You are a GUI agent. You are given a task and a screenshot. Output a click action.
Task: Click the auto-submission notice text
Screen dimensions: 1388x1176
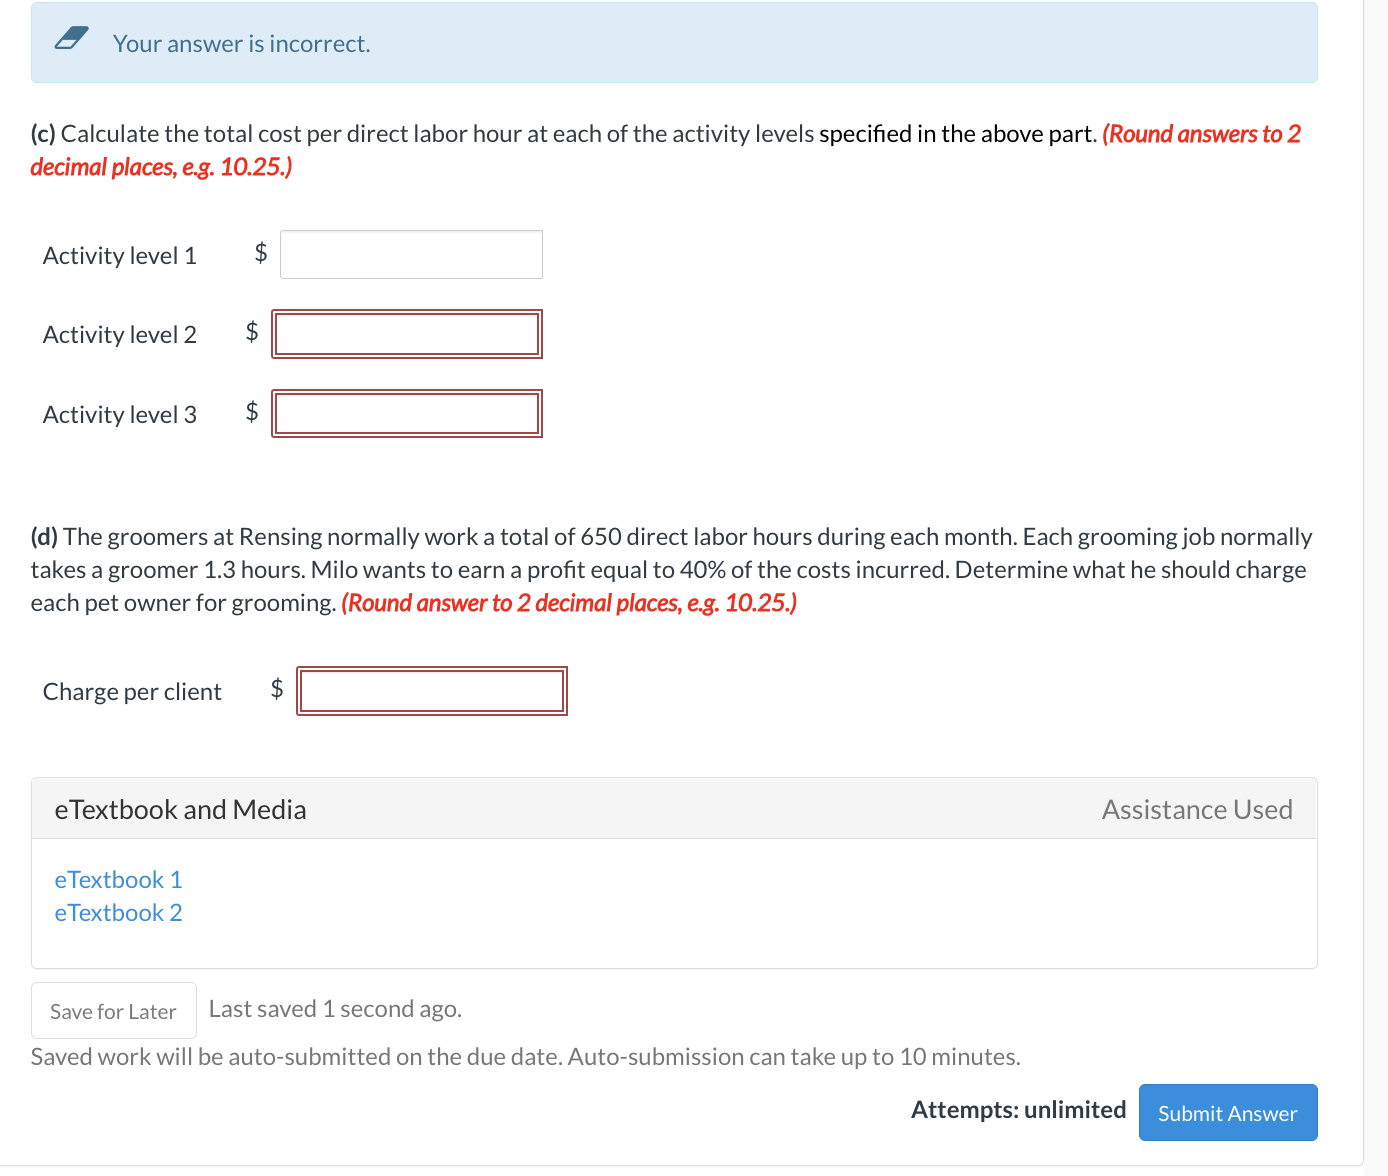[x=524, y=1056]
